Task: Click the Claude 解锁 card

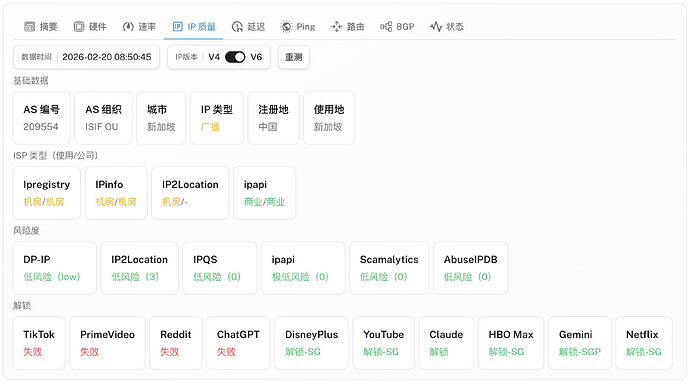Action: [x=446, y=343]
